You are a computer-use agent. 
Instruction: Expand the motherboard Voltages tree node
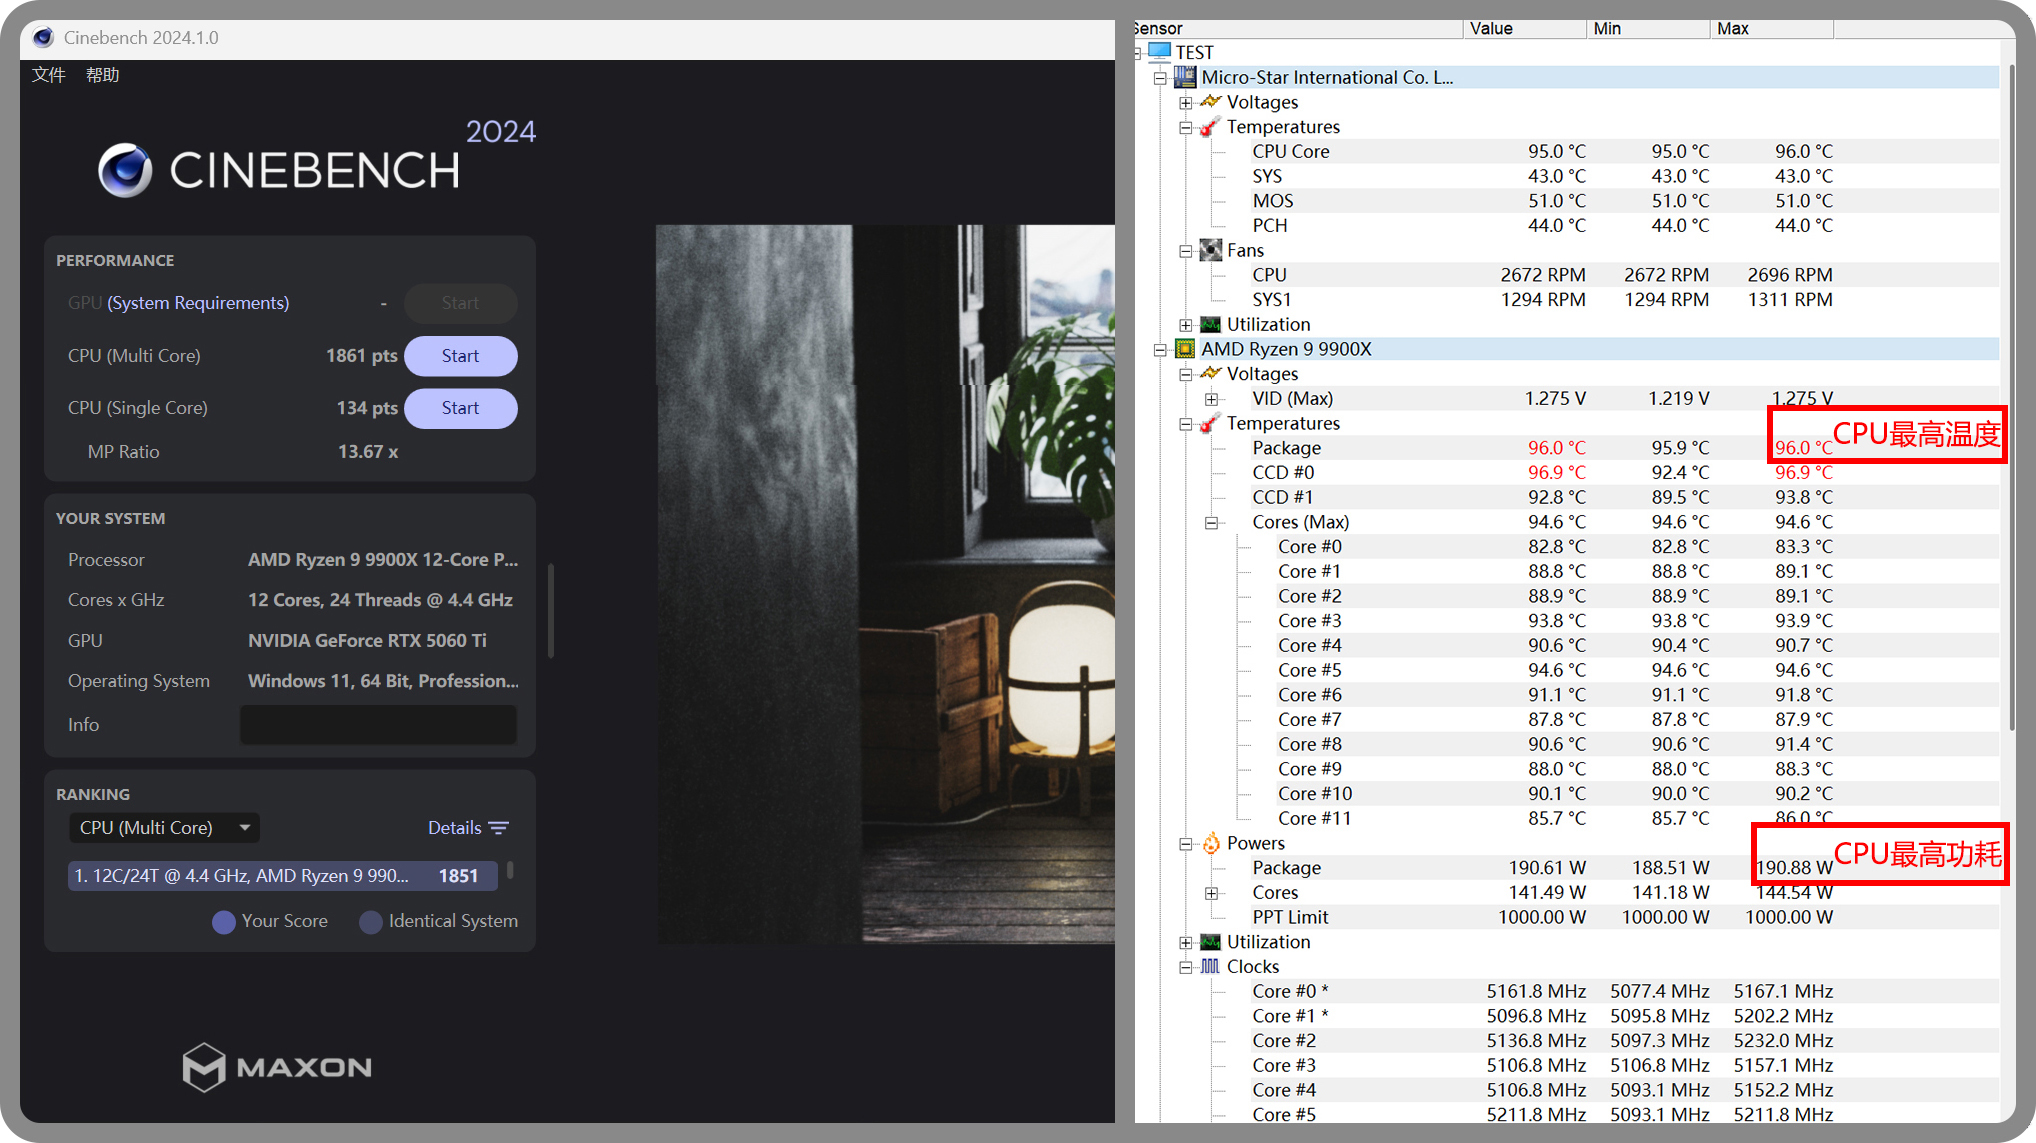click(1185, 102)
